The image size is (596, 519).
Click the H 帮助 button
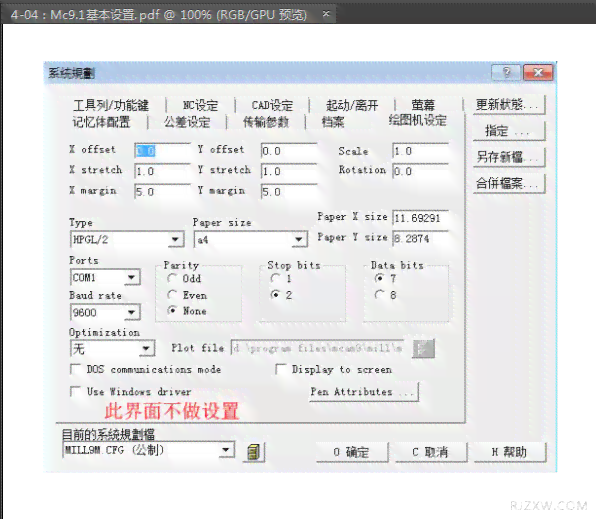pyautogui.click(x=510, y=452)
